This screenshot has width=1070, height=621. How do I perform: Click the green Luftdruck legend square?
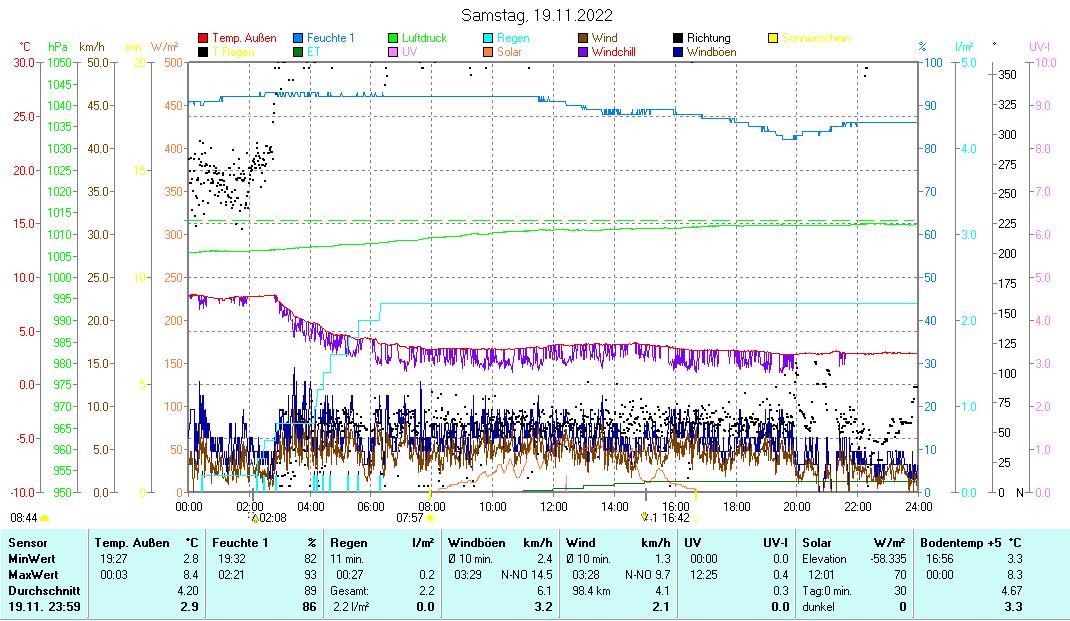tap(394, 38)
